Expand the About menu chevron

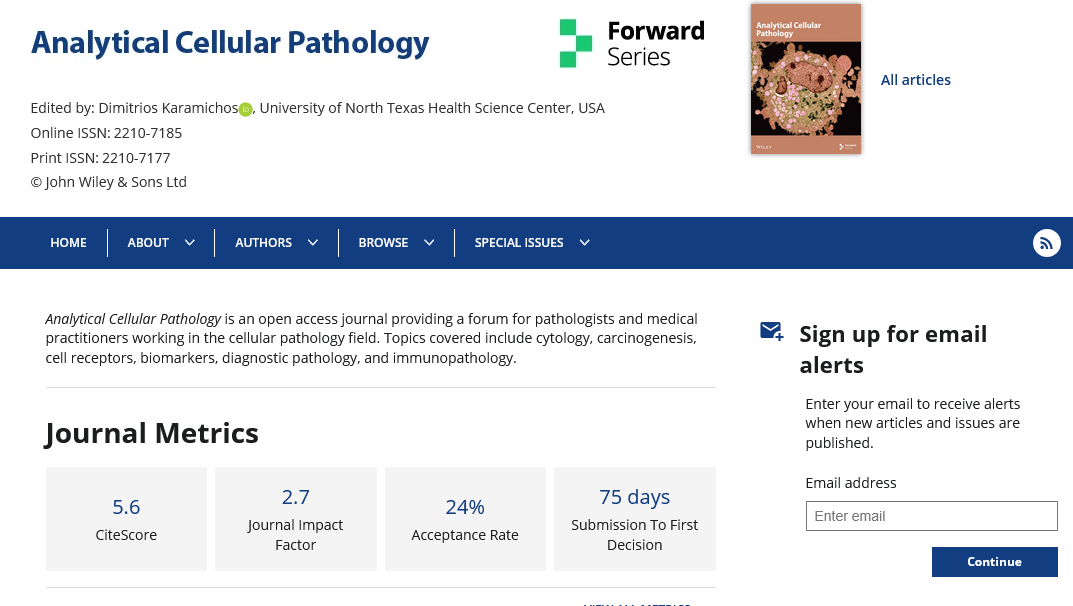(x=190, y=243)
